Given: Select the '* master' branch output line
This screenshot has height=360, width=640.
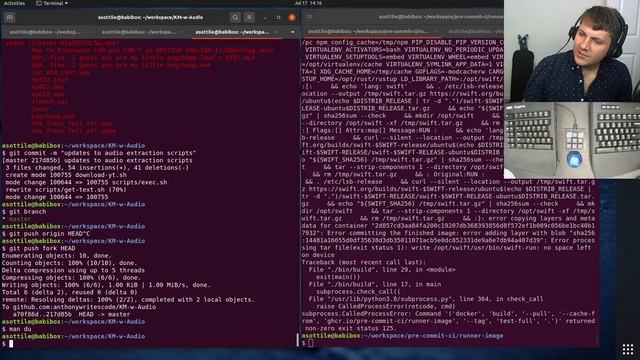Looking at the screenshot, I should [x=16, y=219].
